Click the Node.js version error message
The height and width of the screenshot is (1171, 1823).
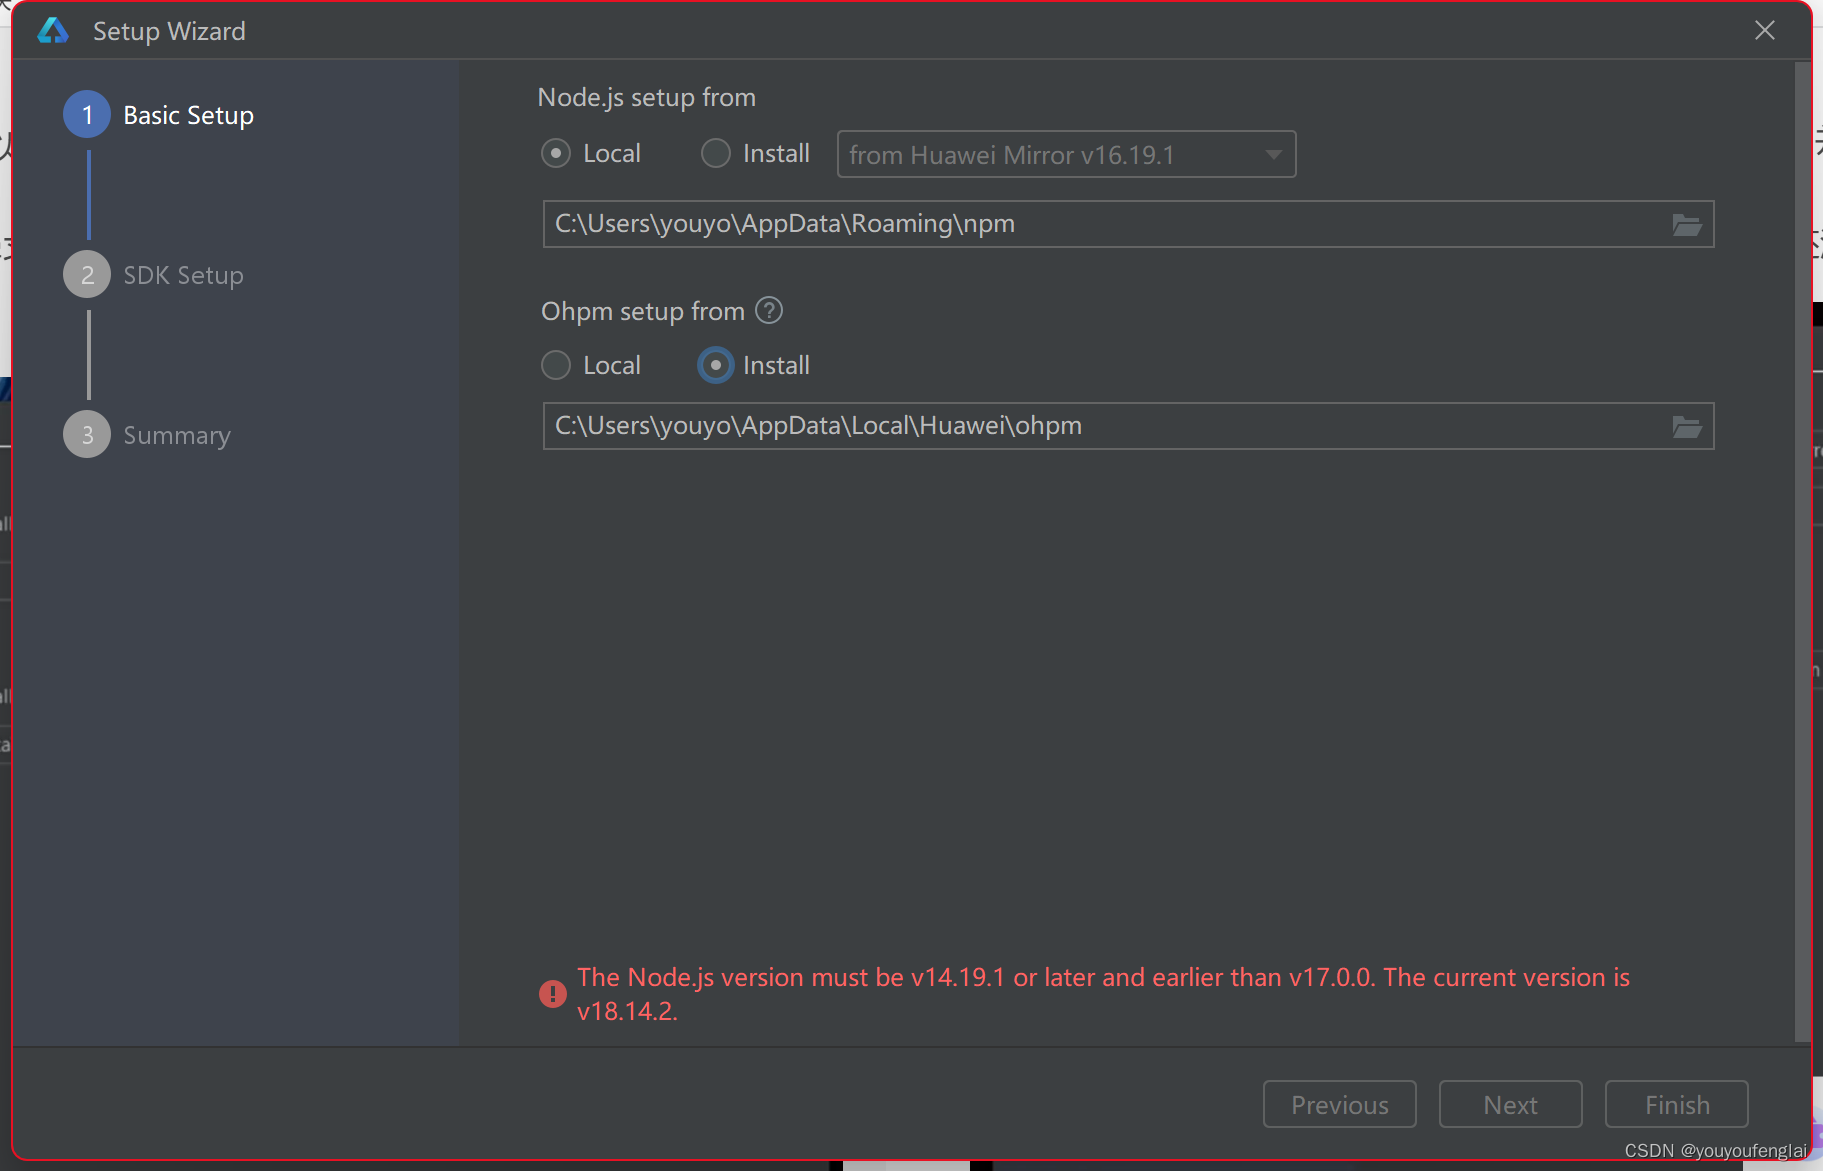click(x=1103, y=993)
